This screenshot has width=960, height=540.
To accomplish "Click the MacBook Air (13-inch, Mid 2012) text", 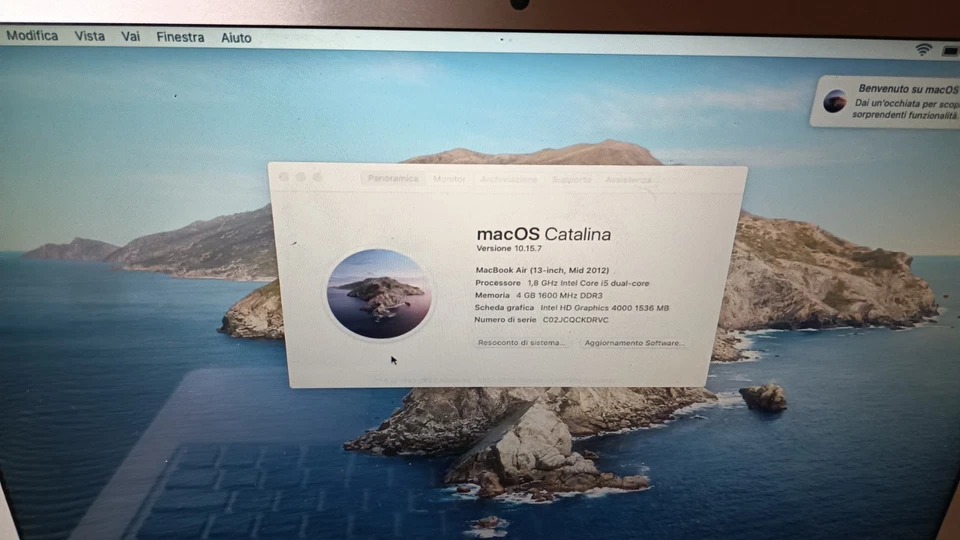I will (542, 270).
